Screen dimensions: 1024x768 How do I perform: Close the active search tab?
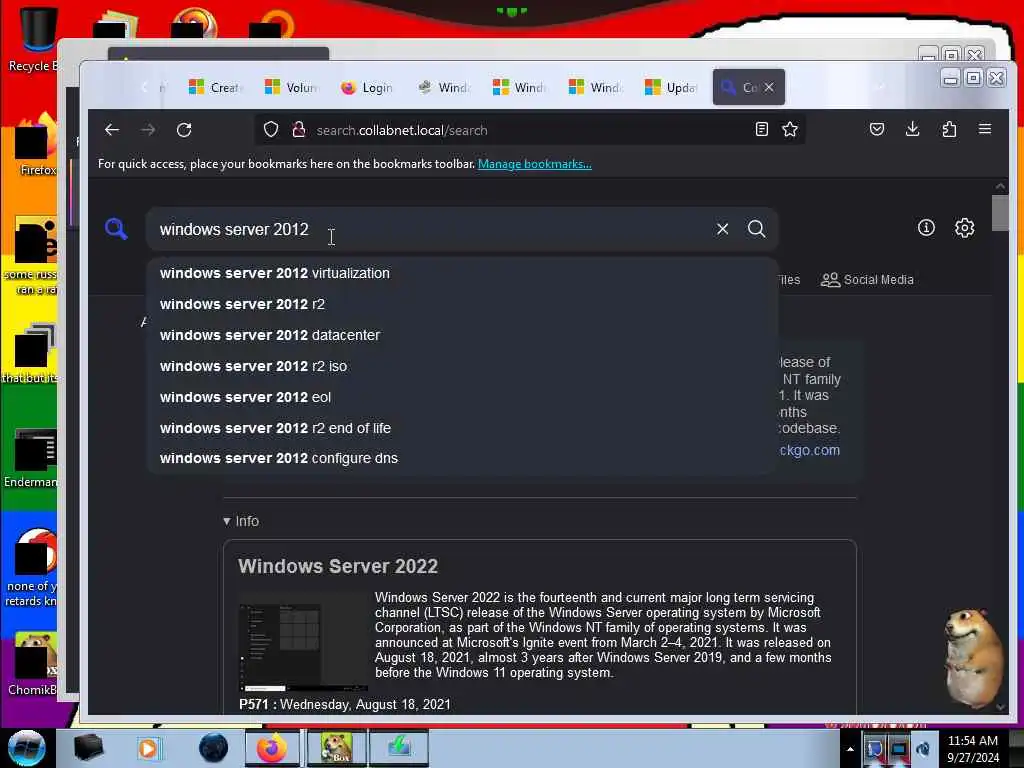(x=769, y=87)
